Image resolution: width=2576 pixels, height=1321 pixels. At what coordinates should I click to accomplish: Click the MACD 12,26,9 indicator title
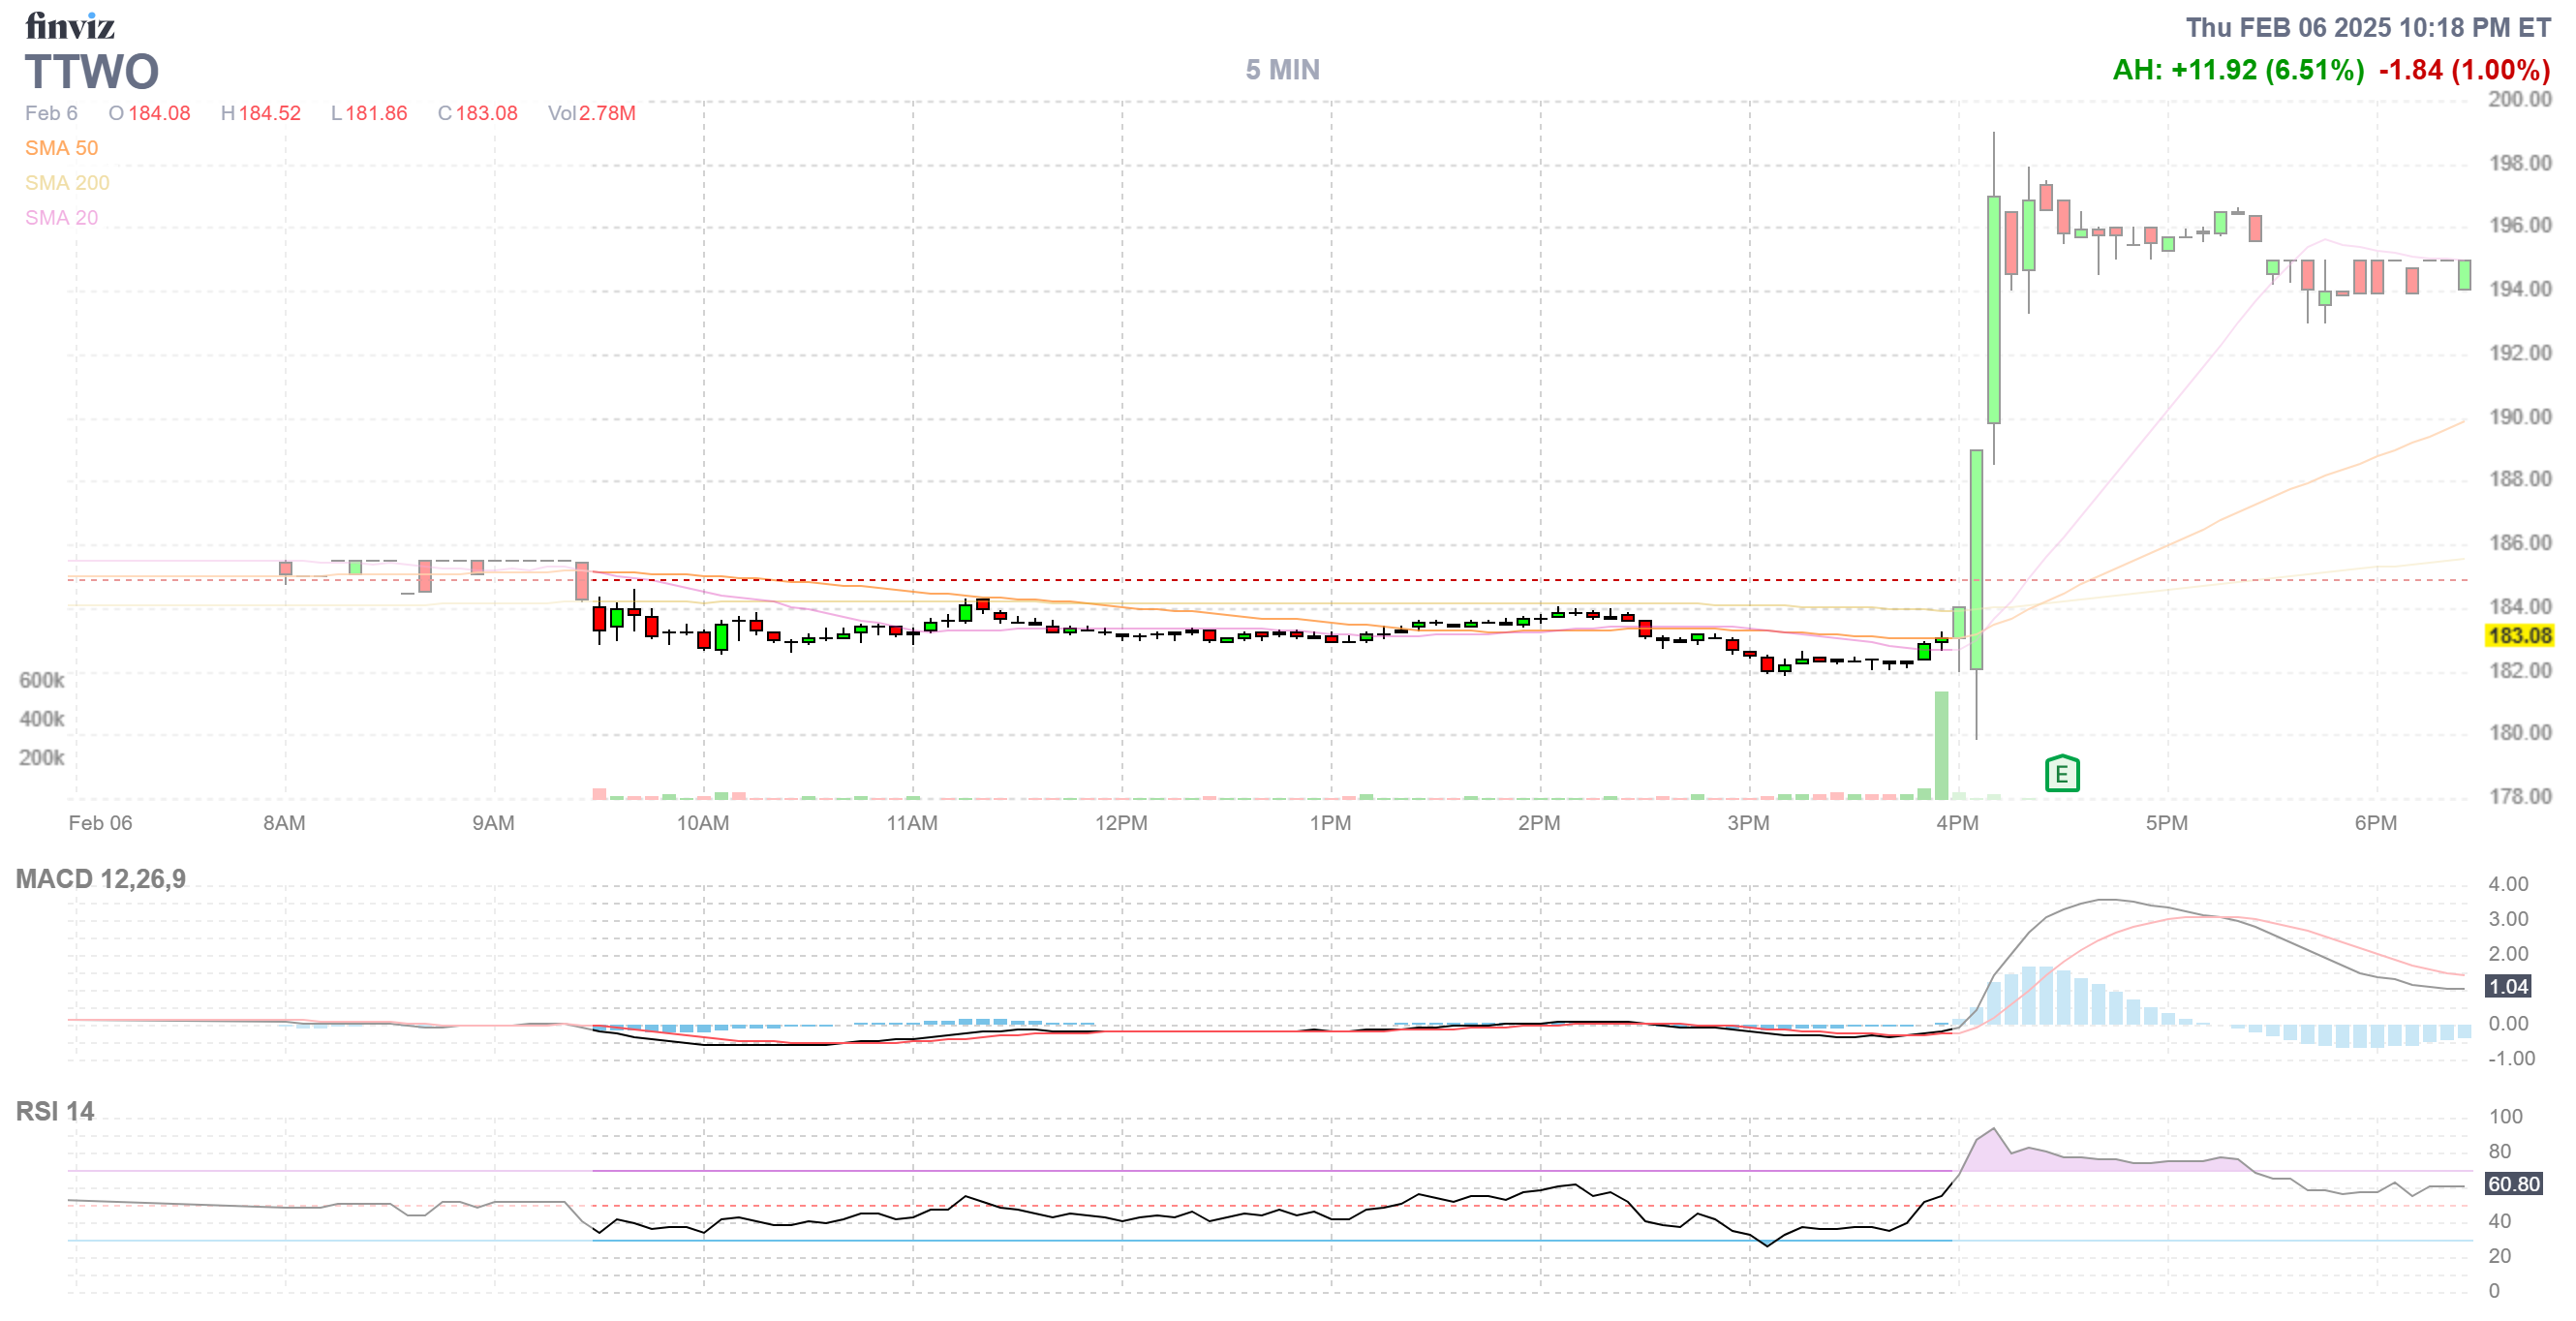[x=100, y=879]
